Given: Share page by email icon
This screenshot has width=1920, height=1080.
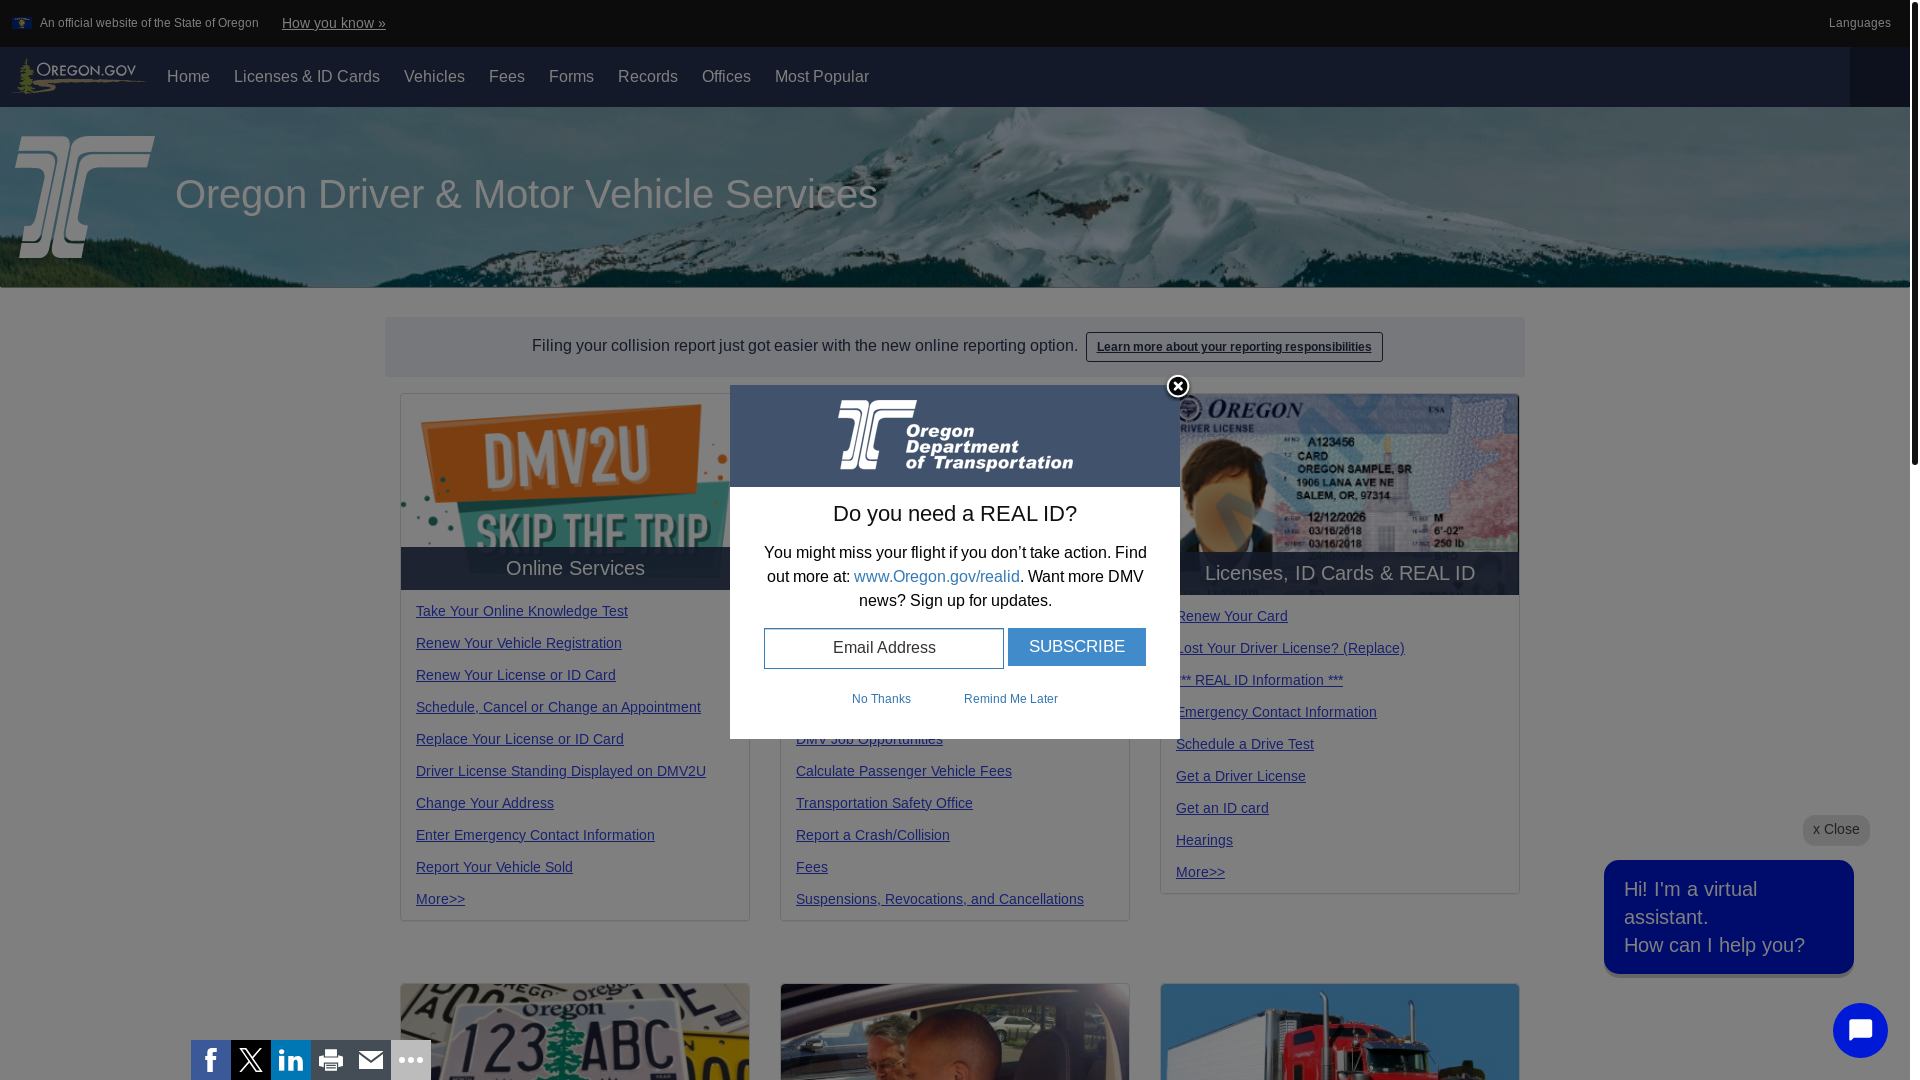Looking at the screenshot, I should (x=371, y=1060).
